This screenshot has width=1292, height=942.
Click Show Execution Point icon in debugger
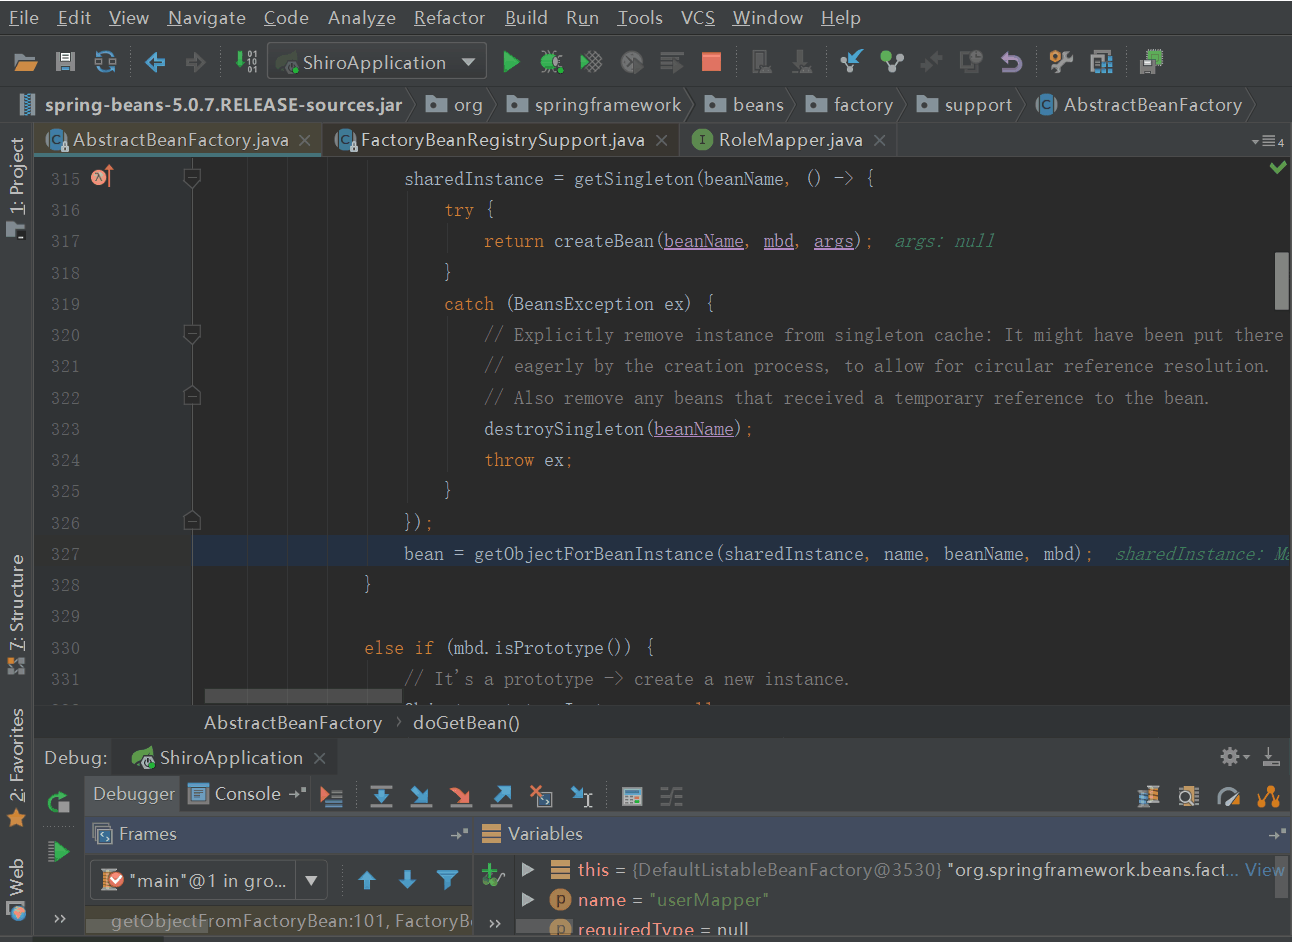(x=331, y=796)
